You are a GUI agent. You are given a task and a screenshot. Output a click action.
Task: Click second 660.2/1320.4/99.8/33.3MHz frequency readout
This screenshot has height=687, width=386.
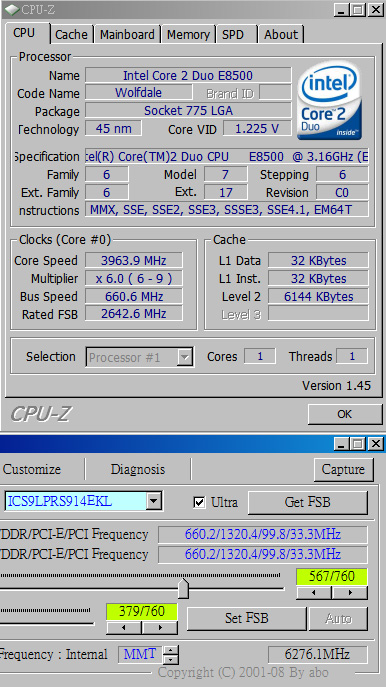(x=262, y=554)
